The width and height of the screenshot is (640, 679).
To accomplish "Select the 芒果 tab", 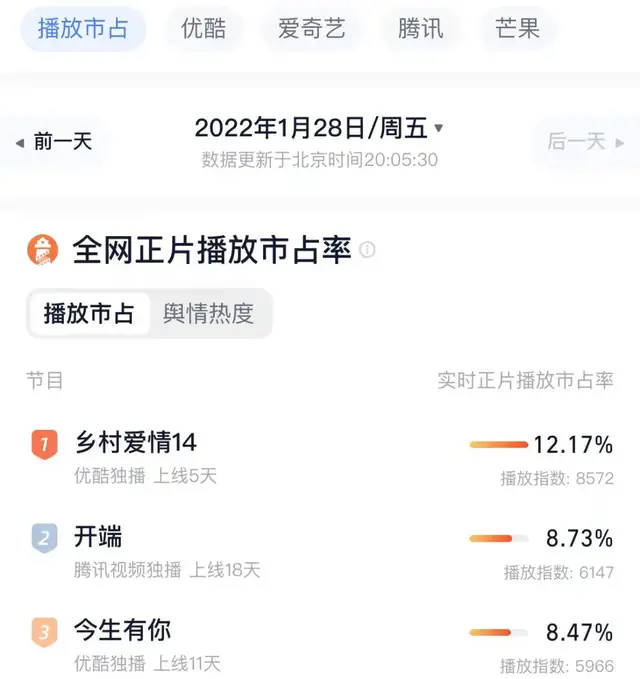I will tap(517, 29).
